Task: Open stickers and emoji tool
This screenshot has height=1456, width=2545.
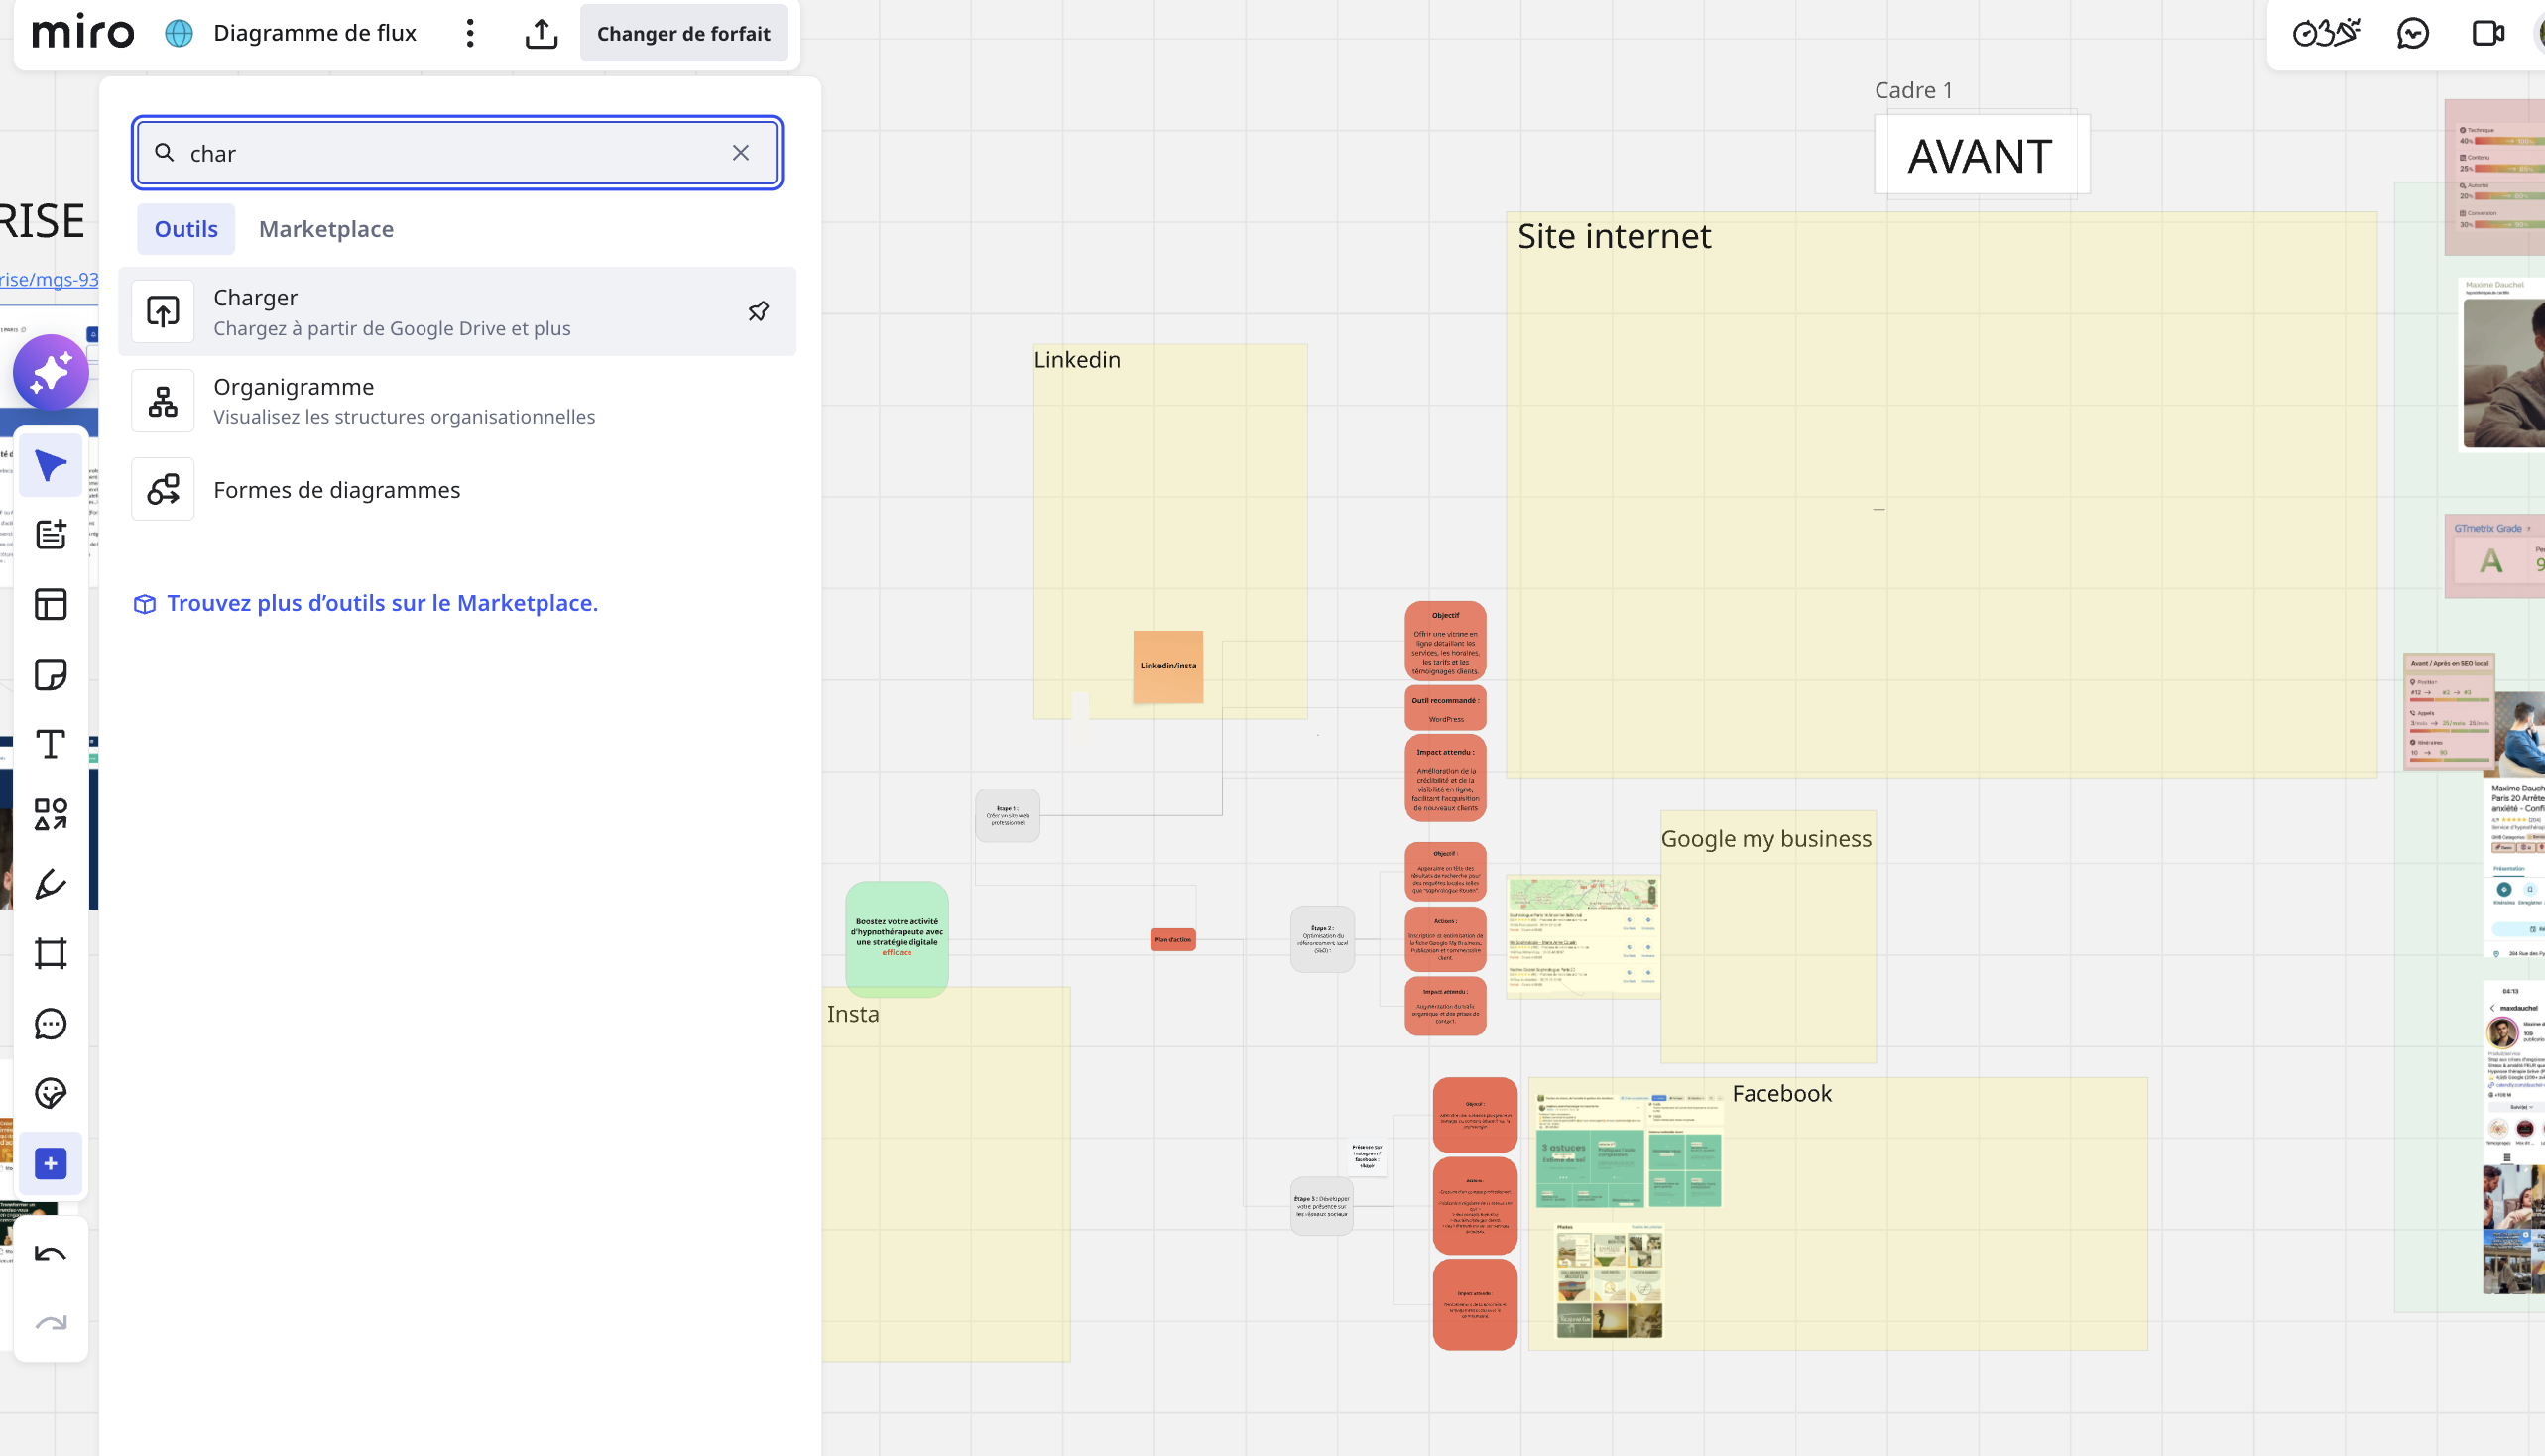Action: click(x=50, y=1093)
